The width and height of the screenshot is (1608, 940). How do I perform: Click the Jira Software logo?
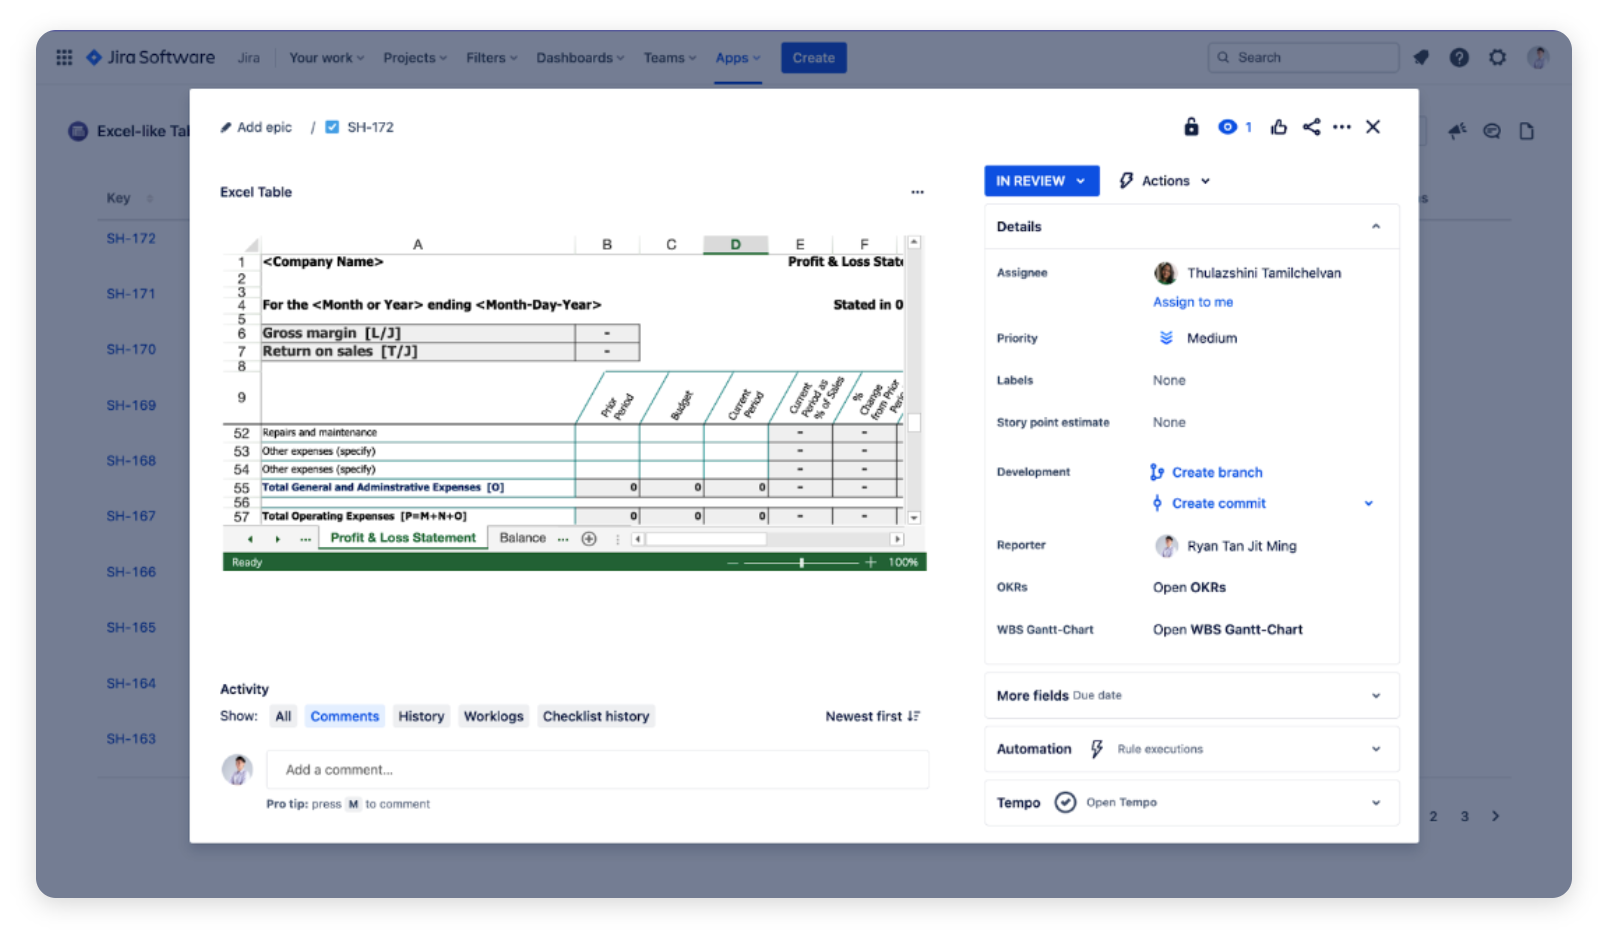click(x=151, y=58)
